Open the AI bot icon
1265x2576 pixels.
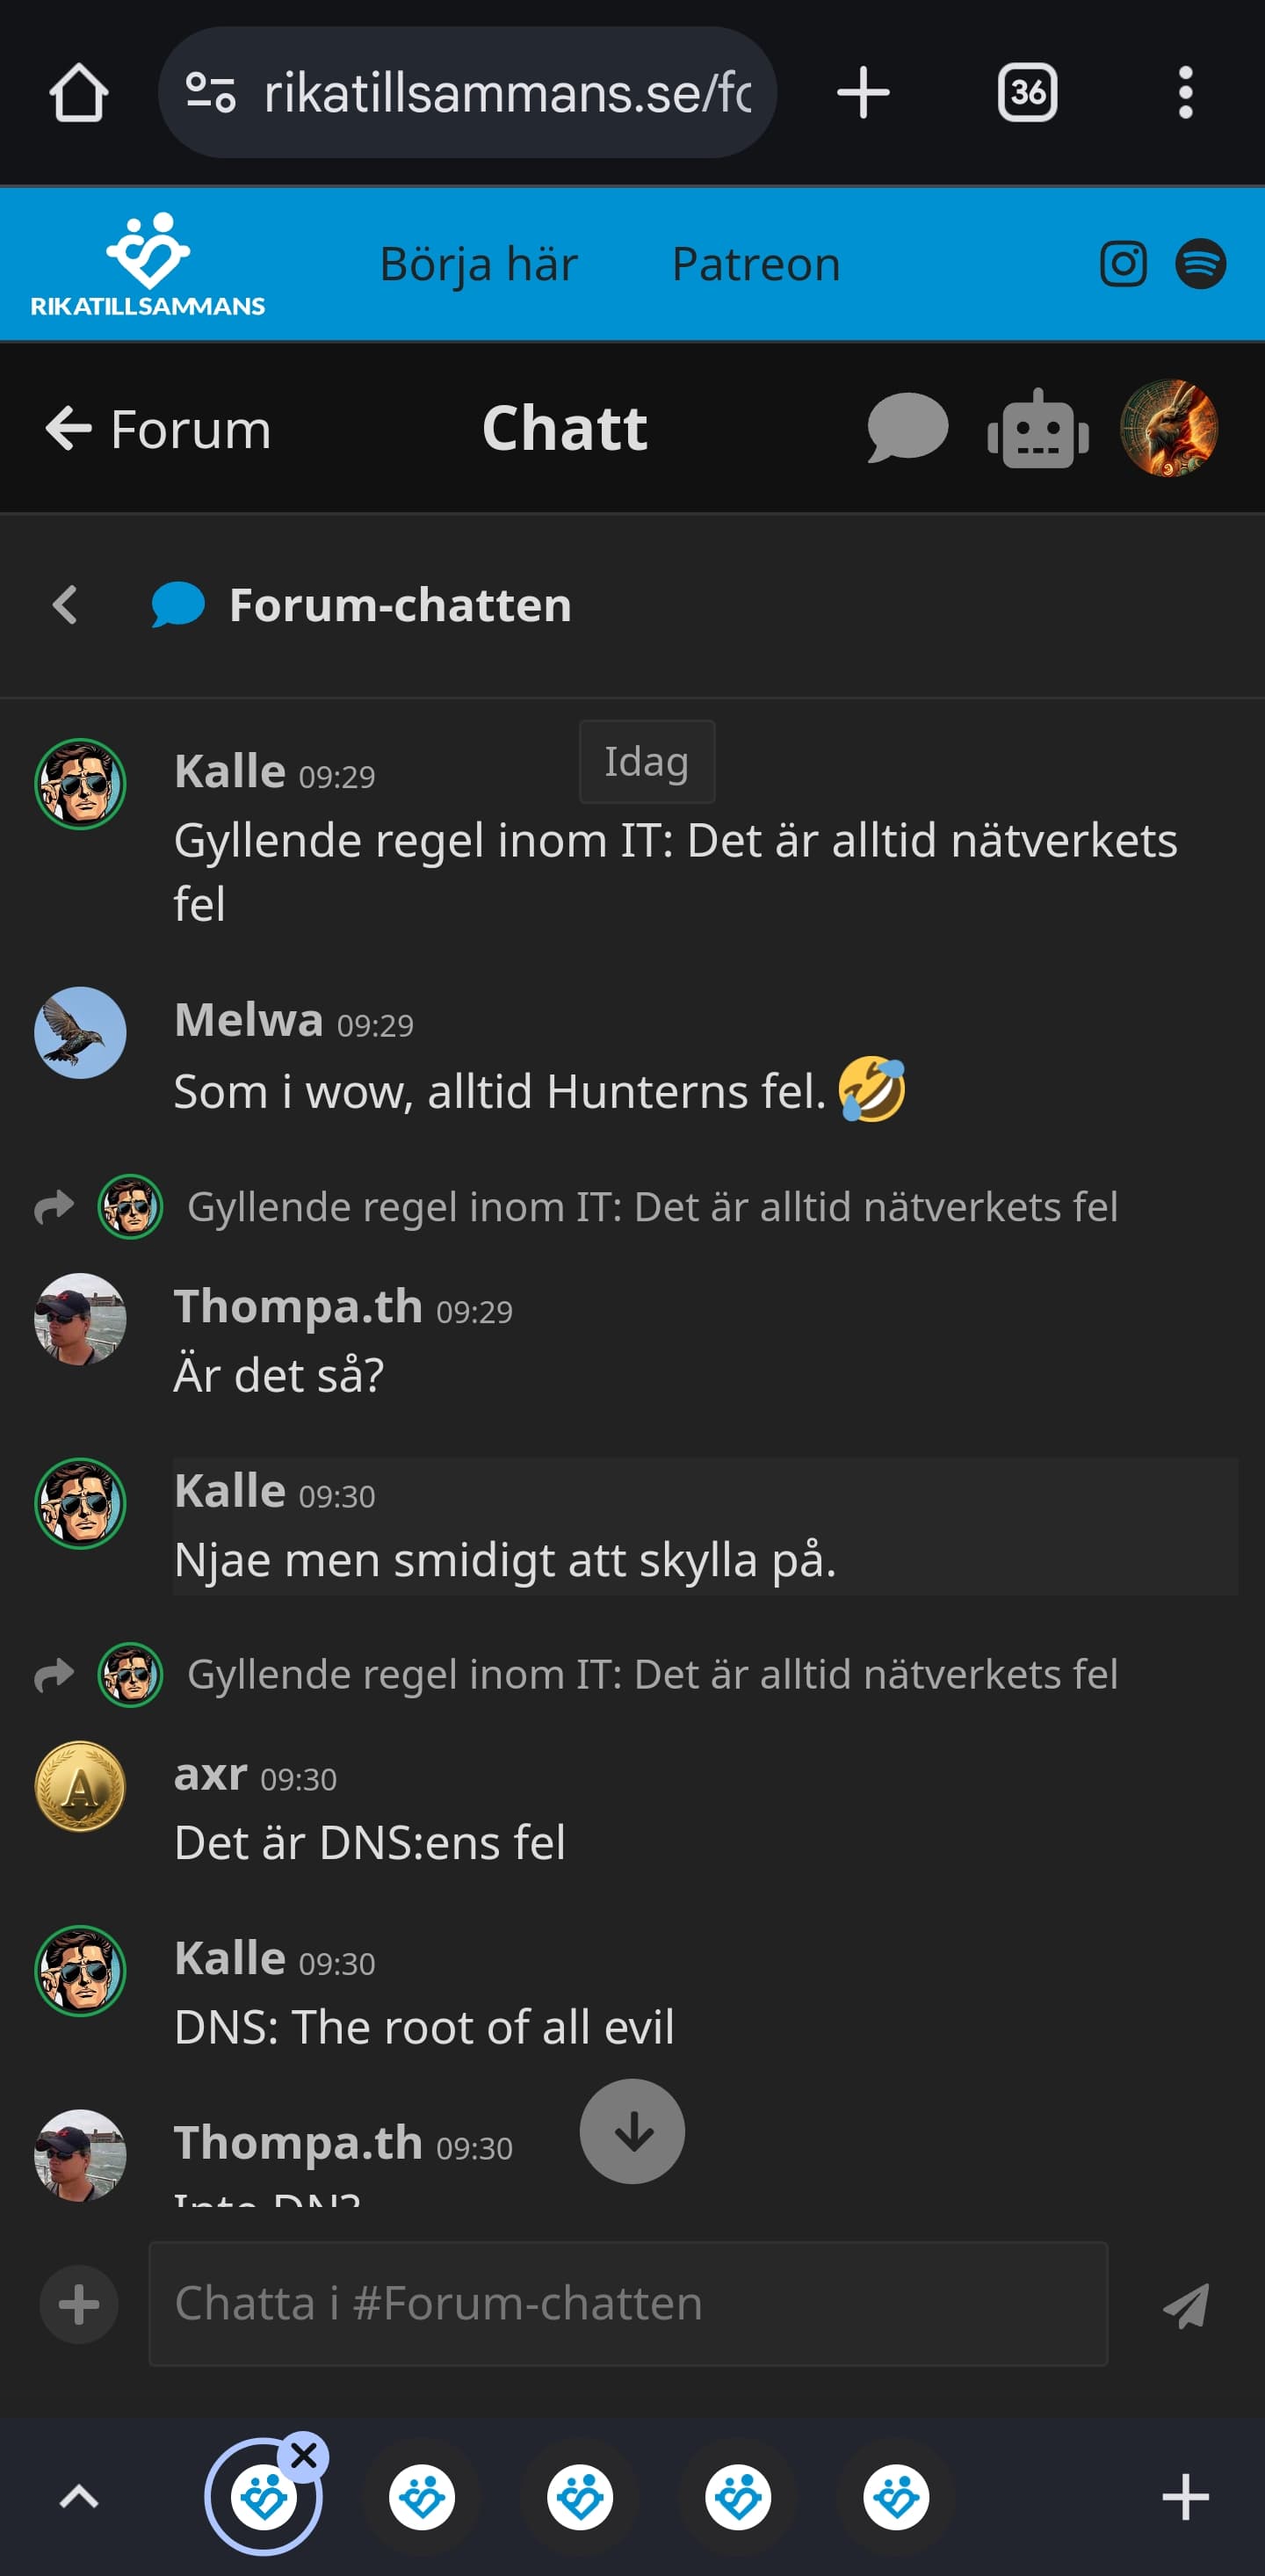click(x=1037, y=429)
